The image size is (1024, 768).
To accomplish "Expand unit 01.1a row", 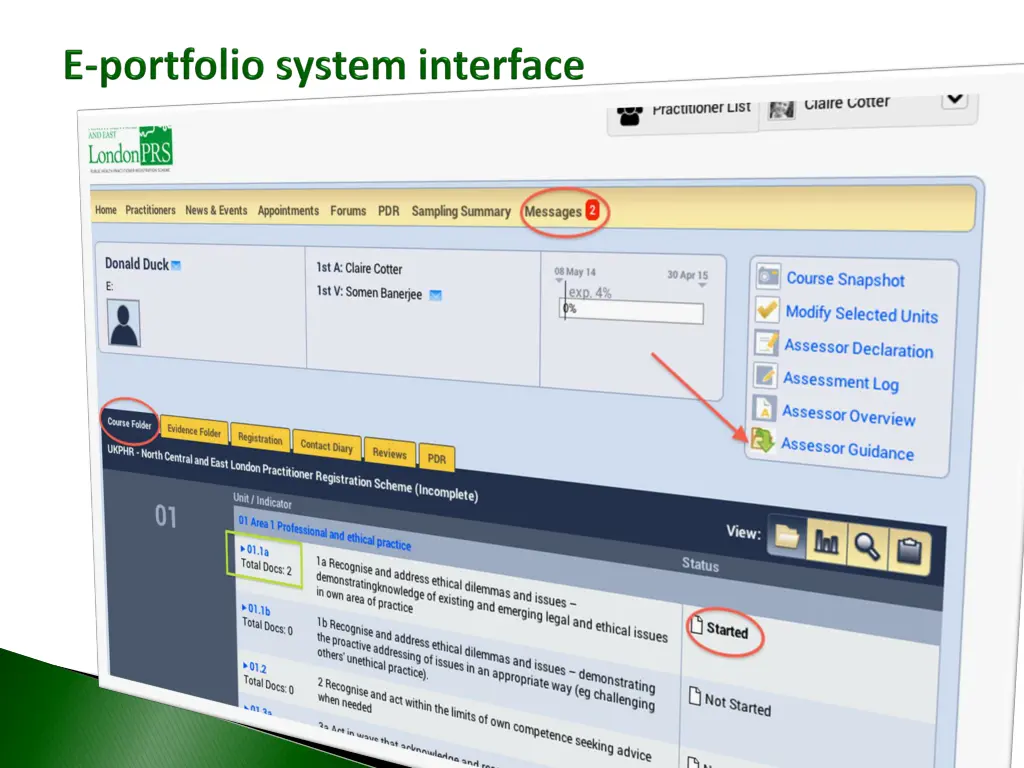I will coord(254,551).
